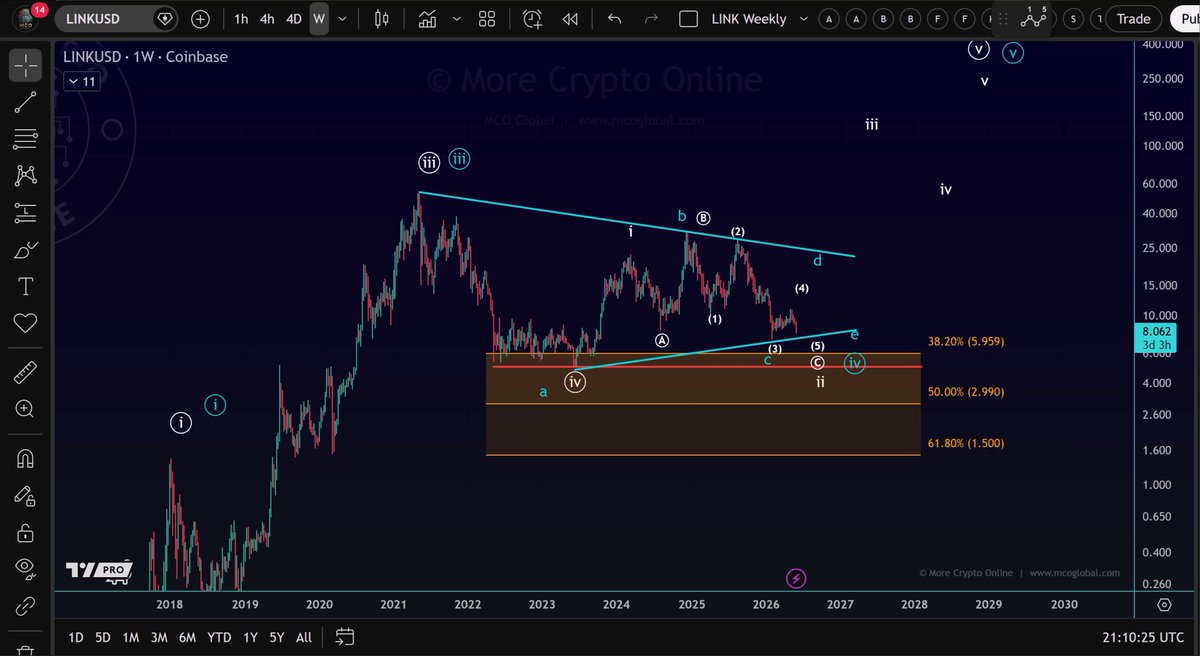Click the 50.00% (2.990) Fibonacci label
1200x656 pixels.
(x=966, y=392)
